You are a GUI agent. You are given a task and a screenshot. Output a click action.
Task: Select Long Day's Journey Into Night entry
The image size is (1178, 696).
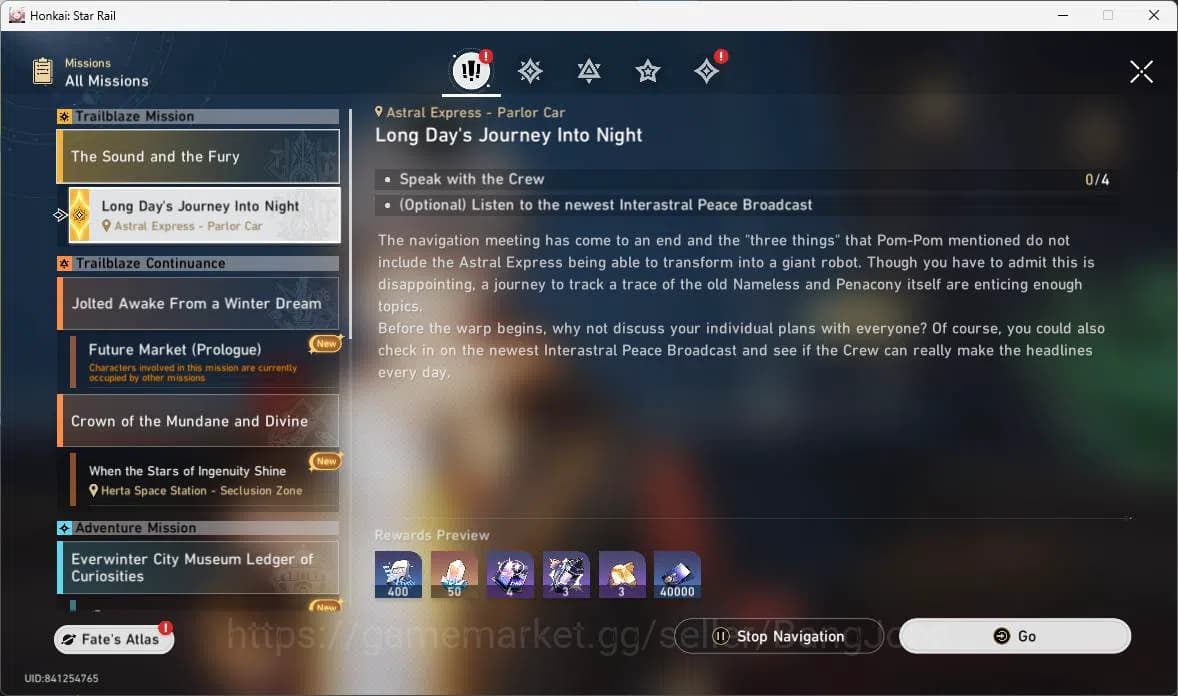tap(204, 215)
